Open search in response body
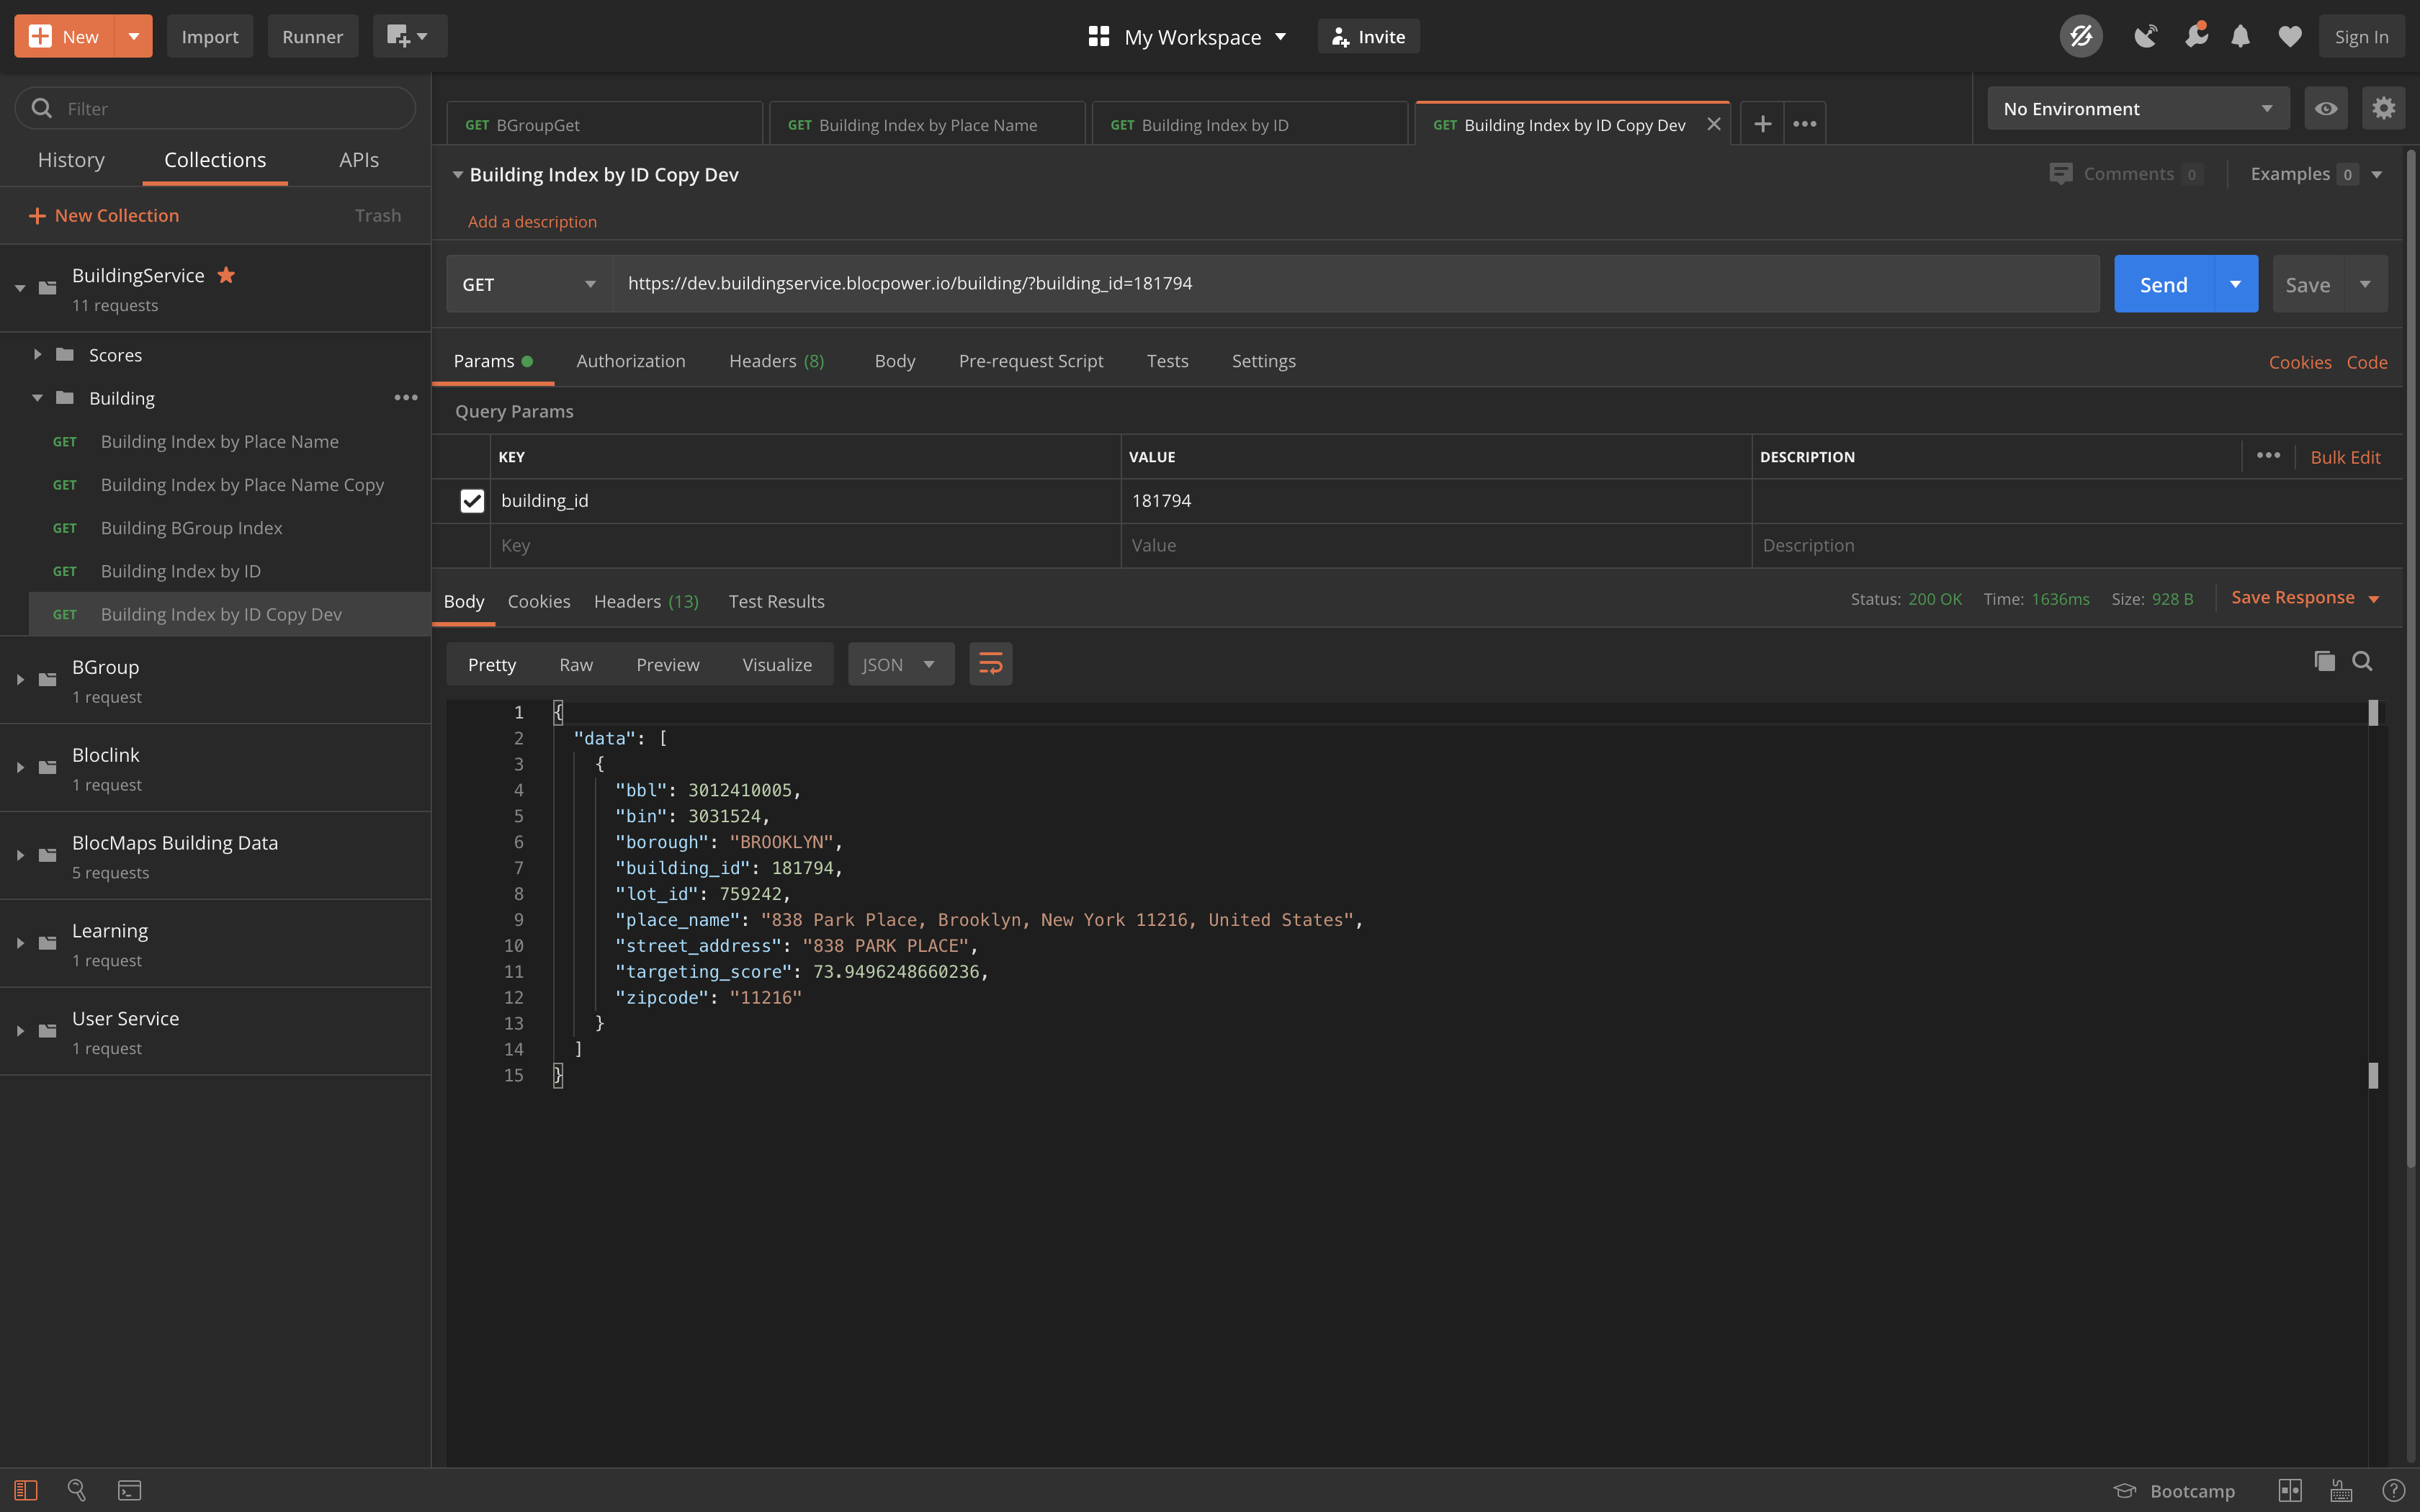Image resolution: width=2420 pixels, height=1512 pixels. click(x=2362, y=661)
